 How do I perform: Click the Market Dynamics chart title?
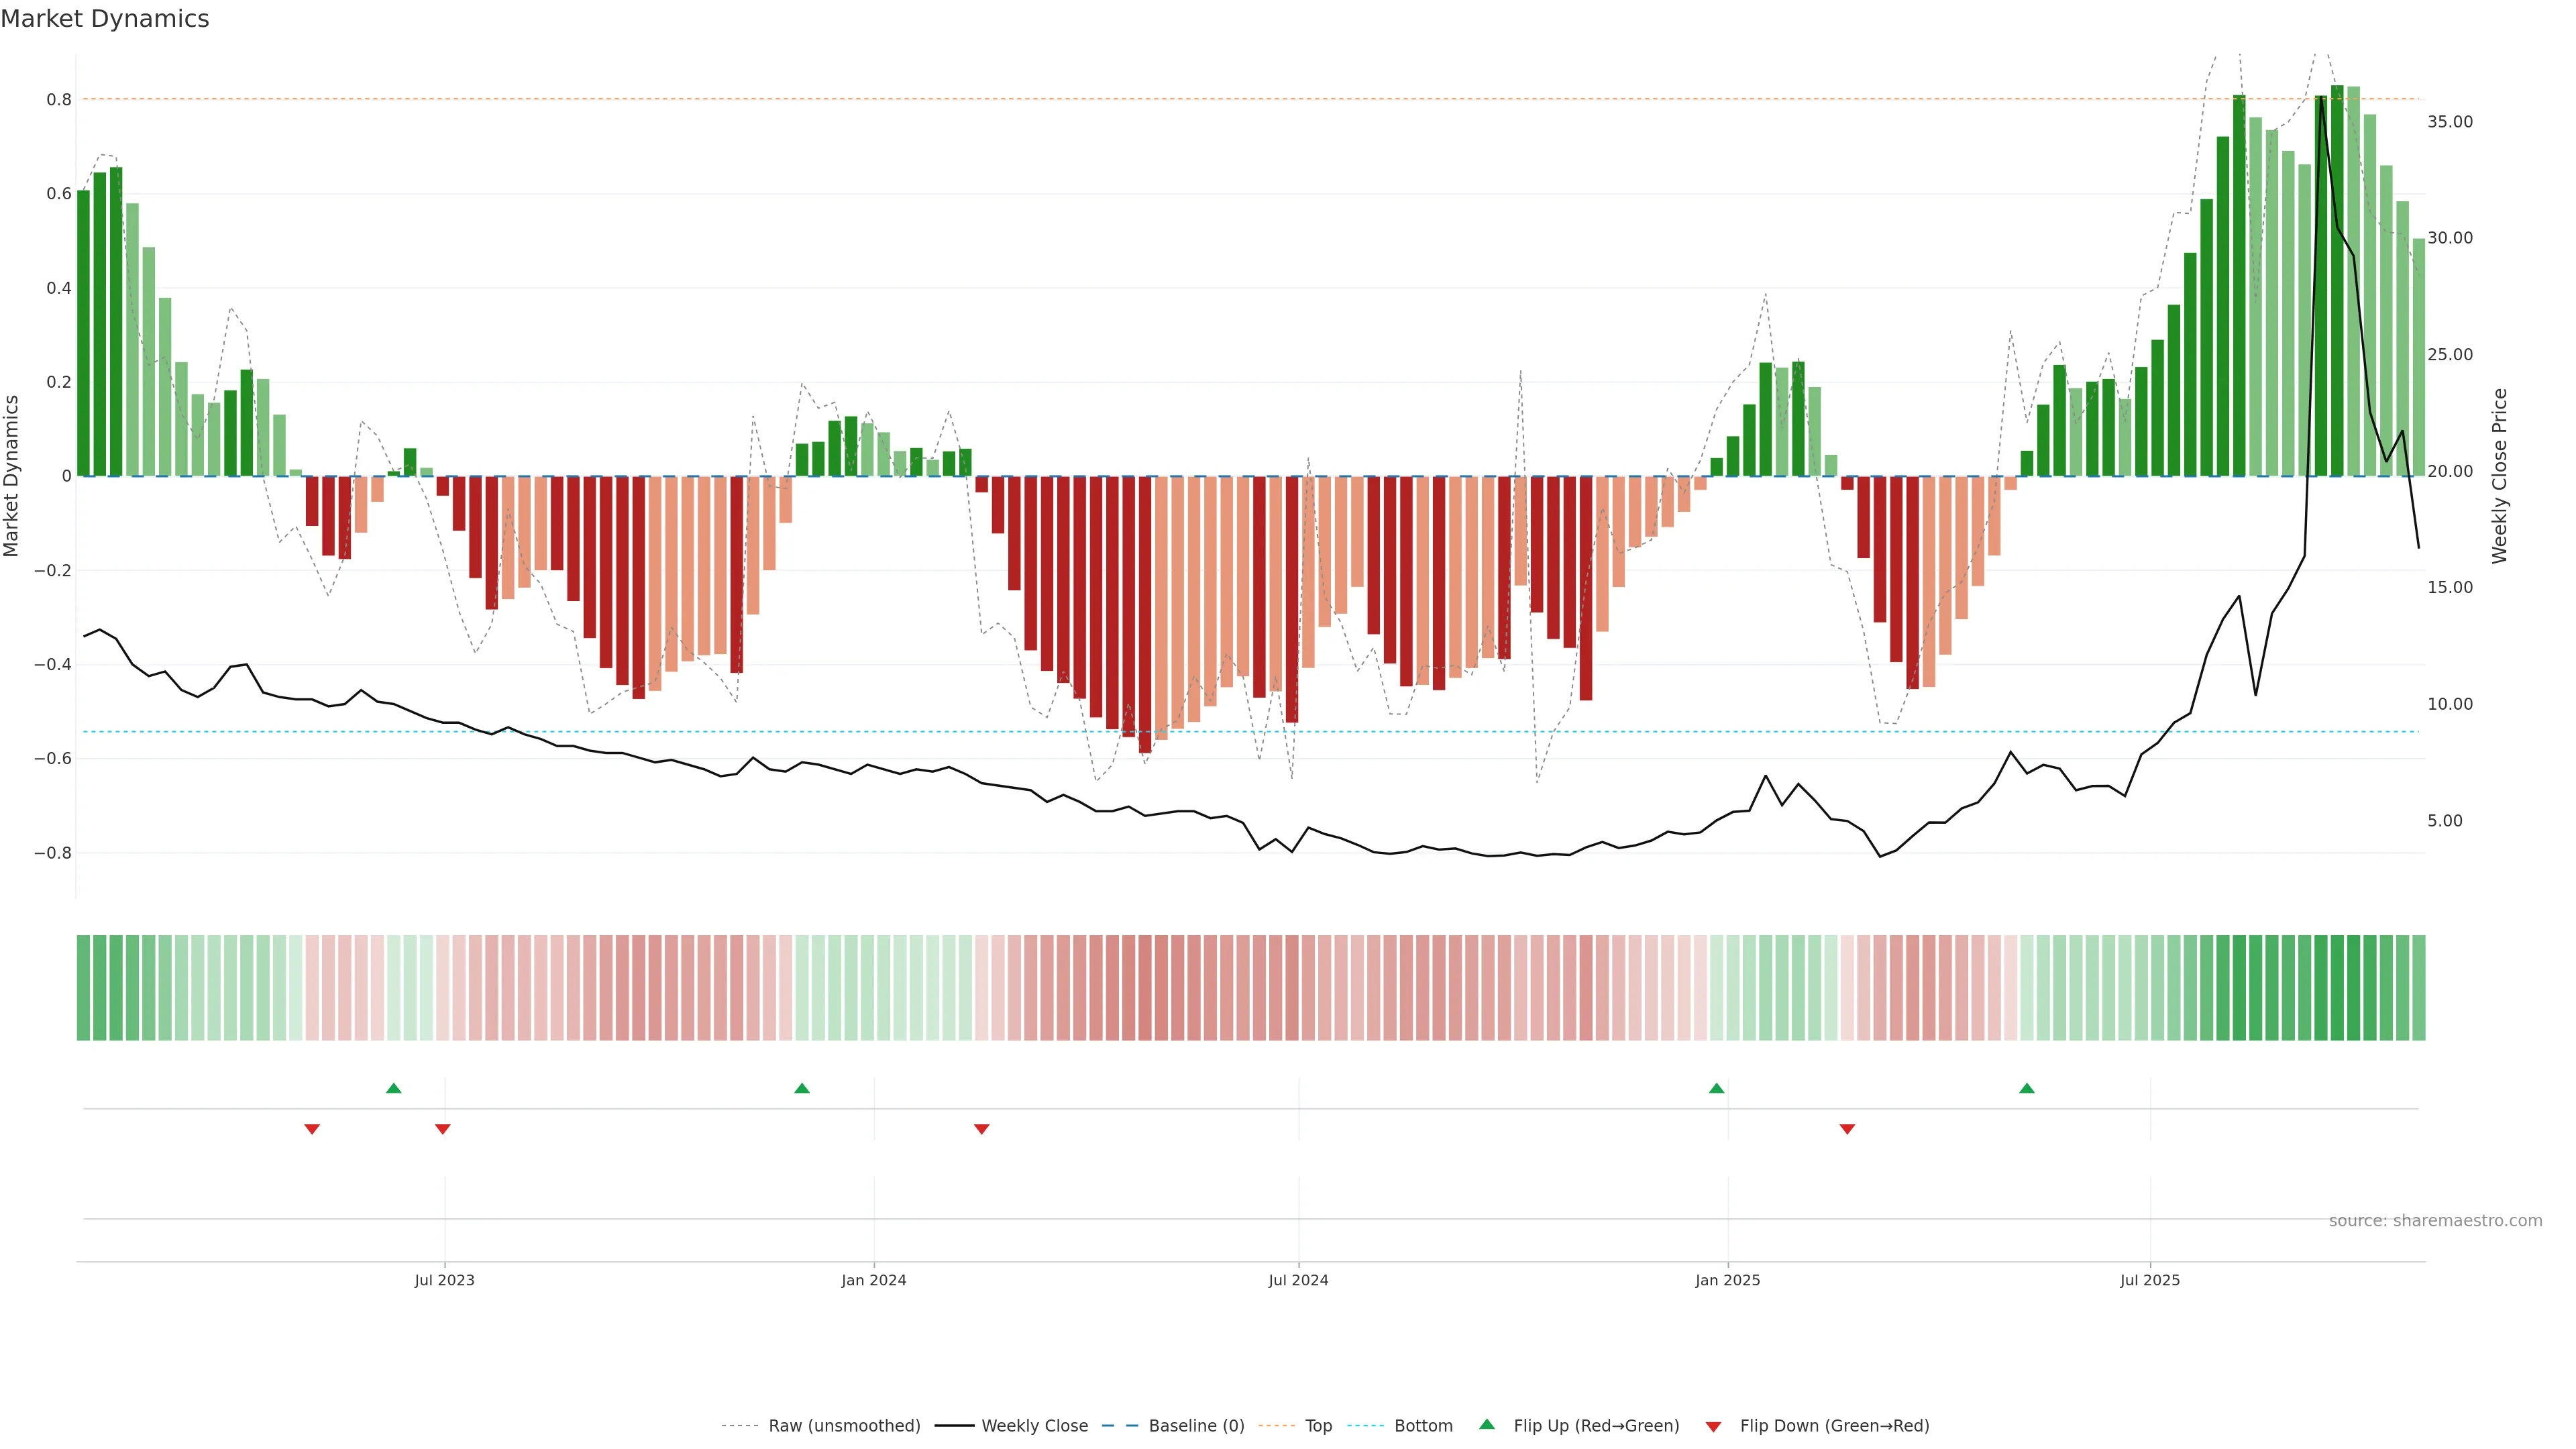[x=105, y=19]
